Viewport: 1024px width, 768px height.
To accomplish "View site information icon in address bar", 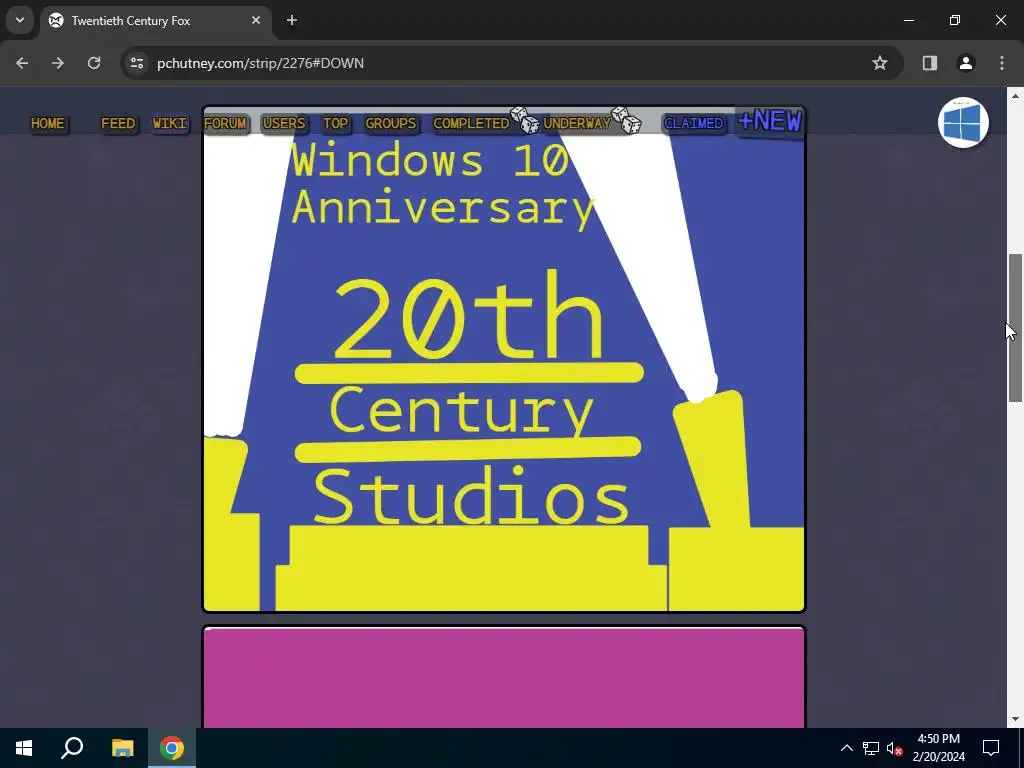I will click(x=136, y=63).
